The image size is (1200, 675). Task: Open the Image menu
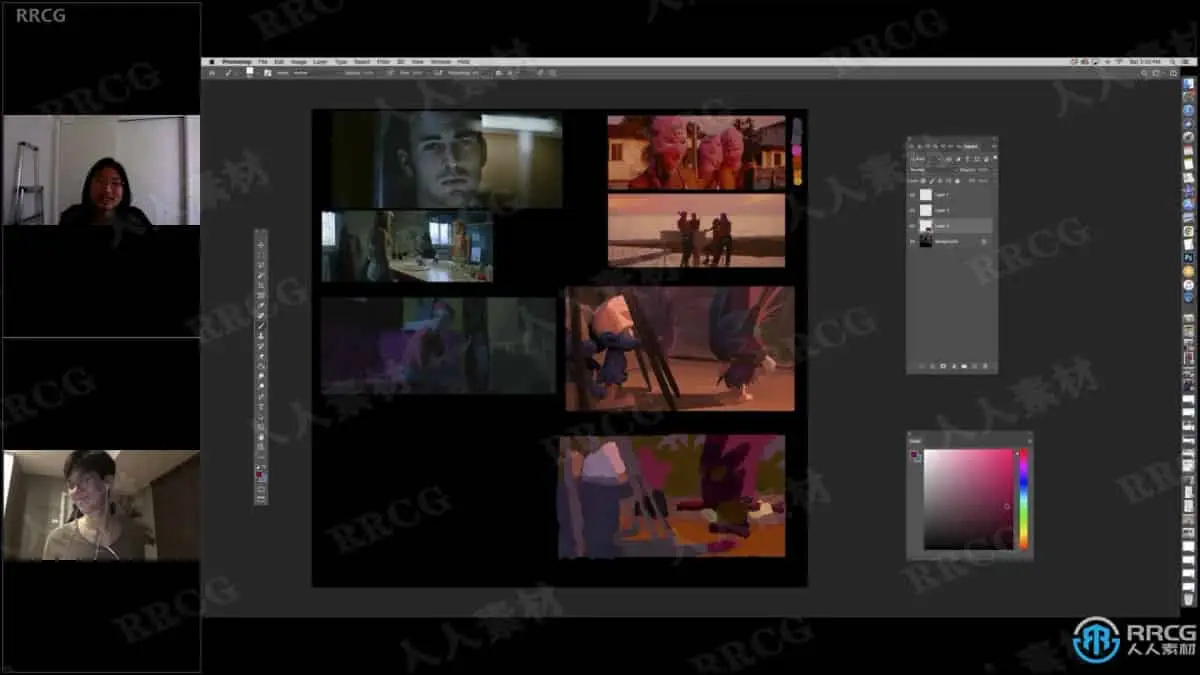(299, 62)
